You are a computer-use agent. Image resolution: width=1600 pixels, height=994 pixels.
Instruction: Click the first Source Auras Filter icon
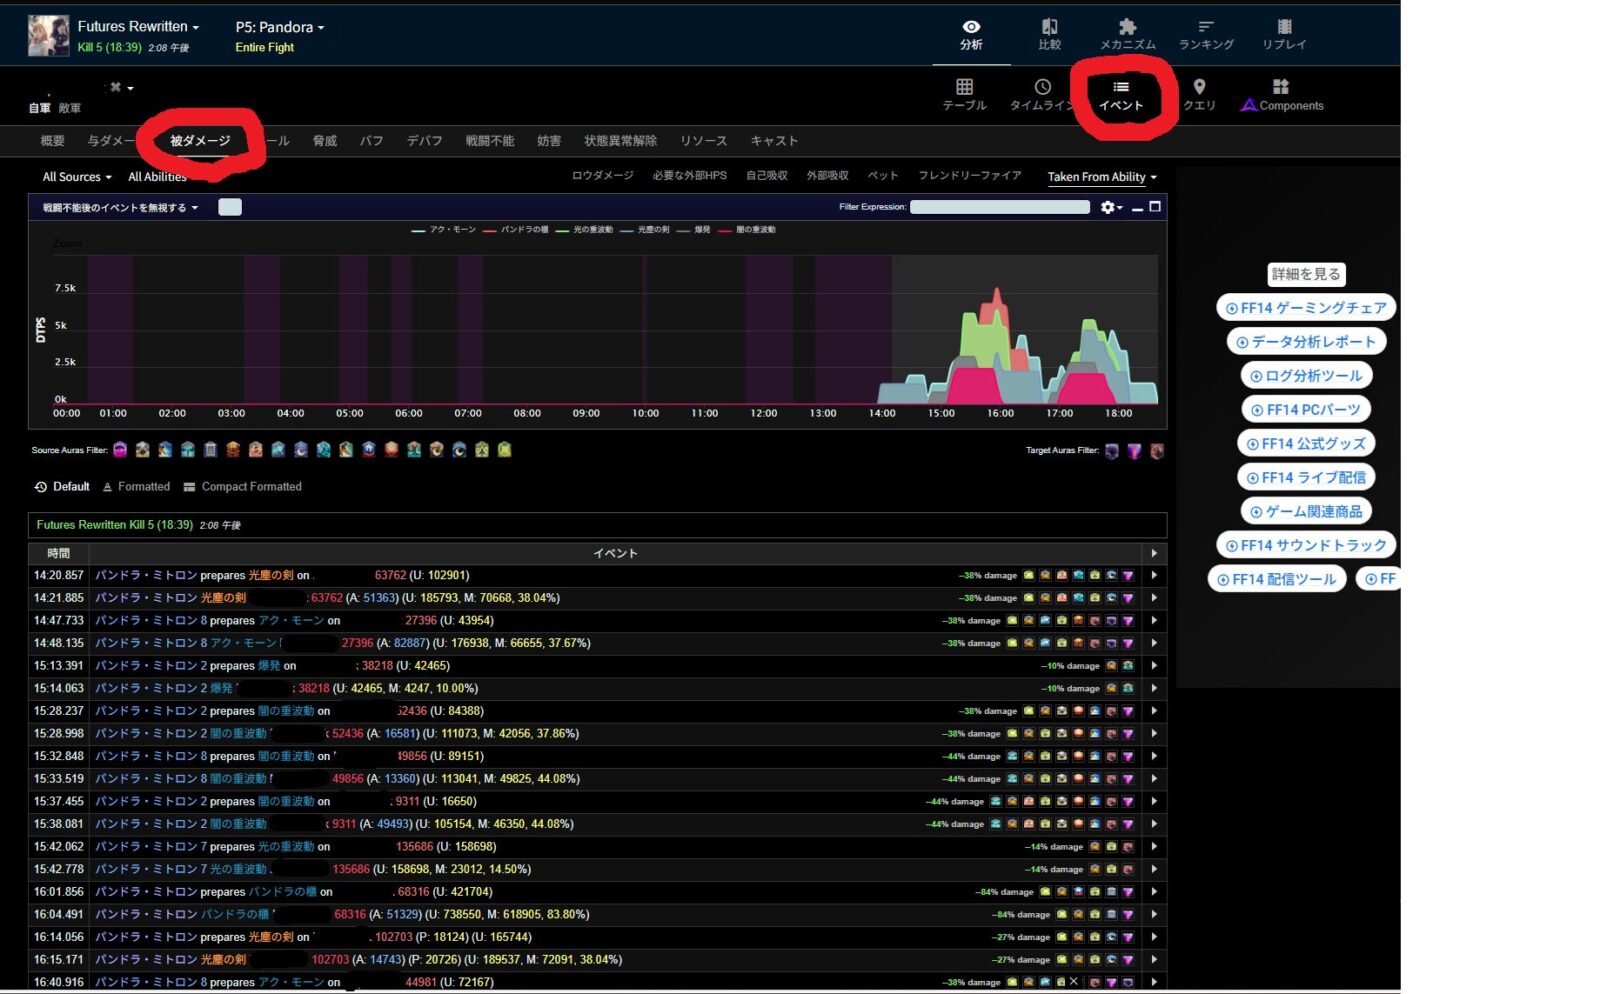click(x=120, y=450)
